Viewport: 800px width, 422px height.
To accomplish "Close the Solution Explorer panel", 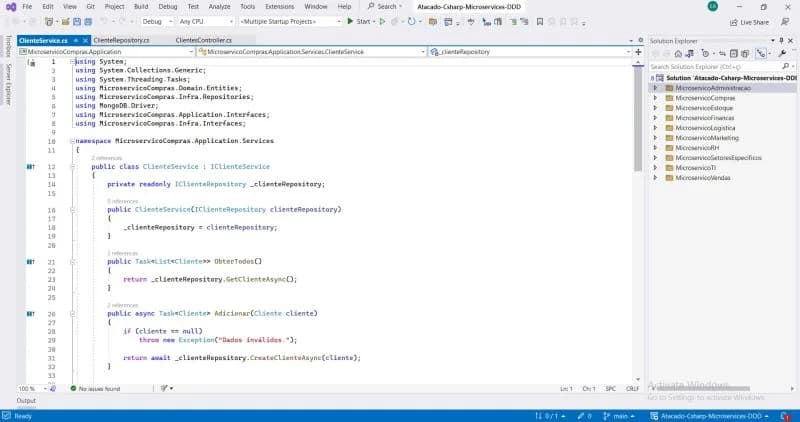I will tap(791, 40).
